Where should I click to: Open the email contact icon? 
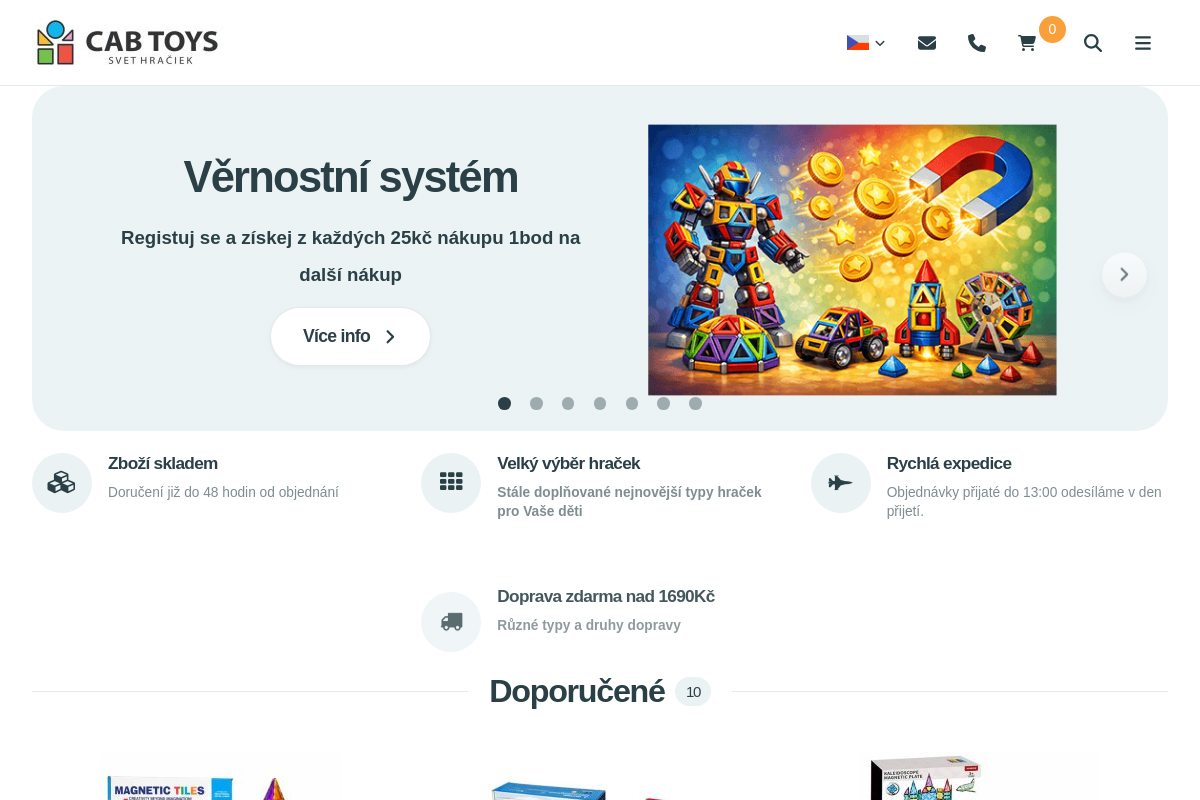(926, 43)
